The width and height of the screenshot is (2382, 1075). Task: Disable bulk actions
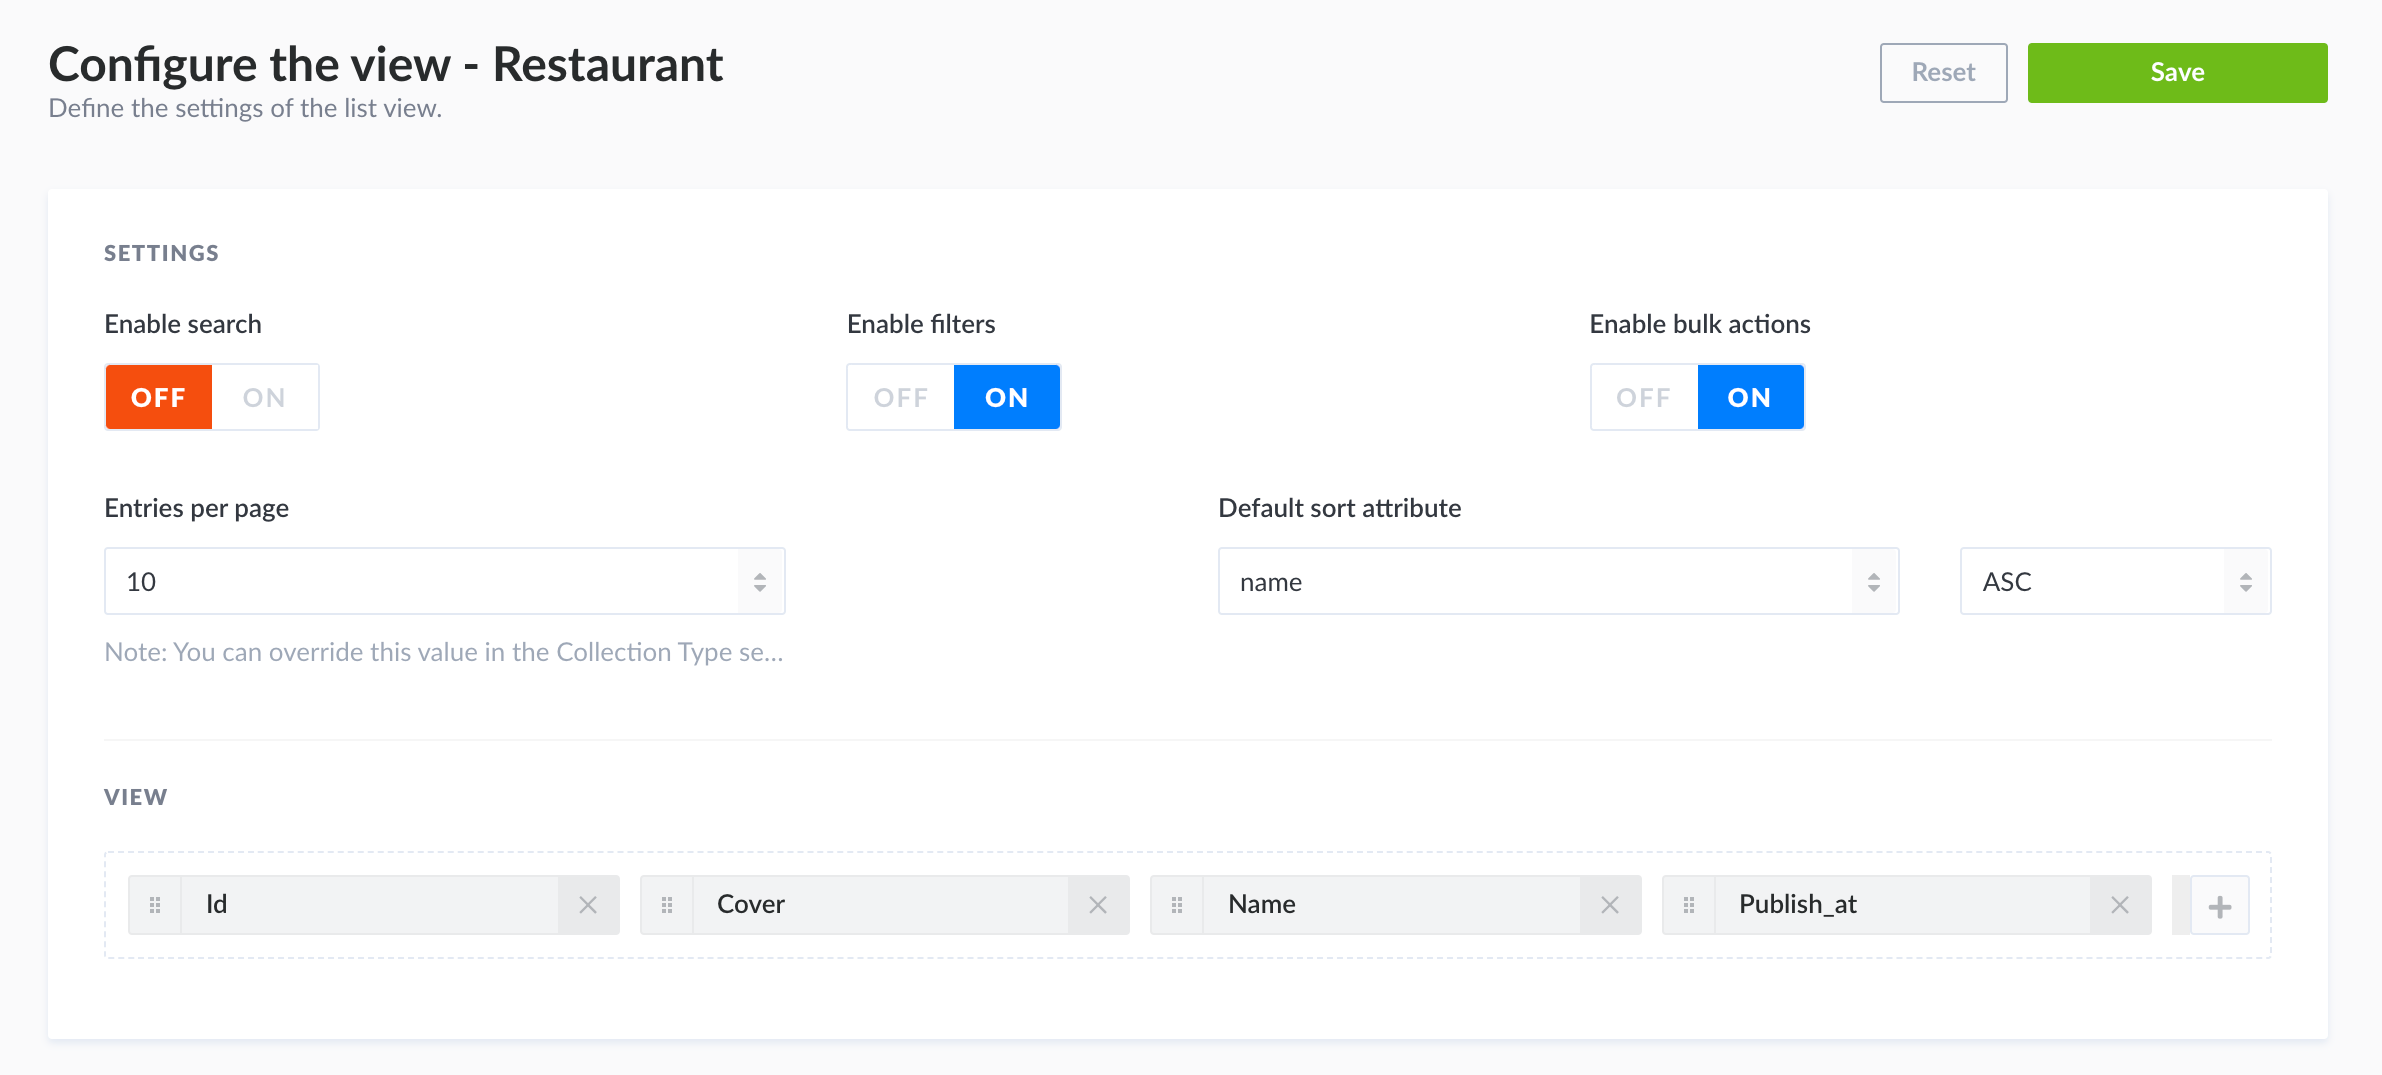point(1643,397)
